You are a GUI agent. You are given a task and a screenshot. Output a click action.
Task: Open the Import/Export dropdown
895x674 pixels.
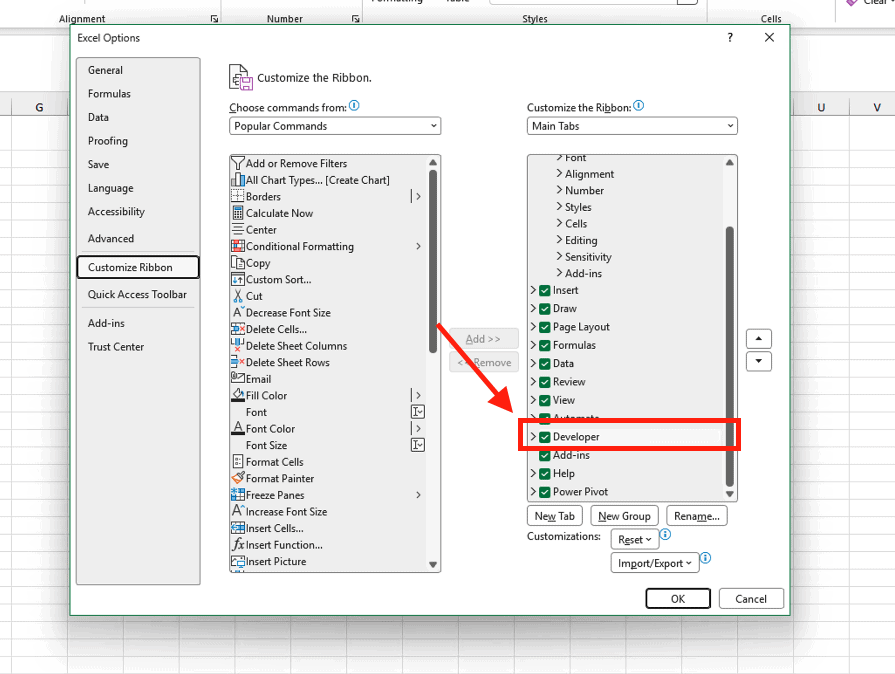(x=655, y=563)
